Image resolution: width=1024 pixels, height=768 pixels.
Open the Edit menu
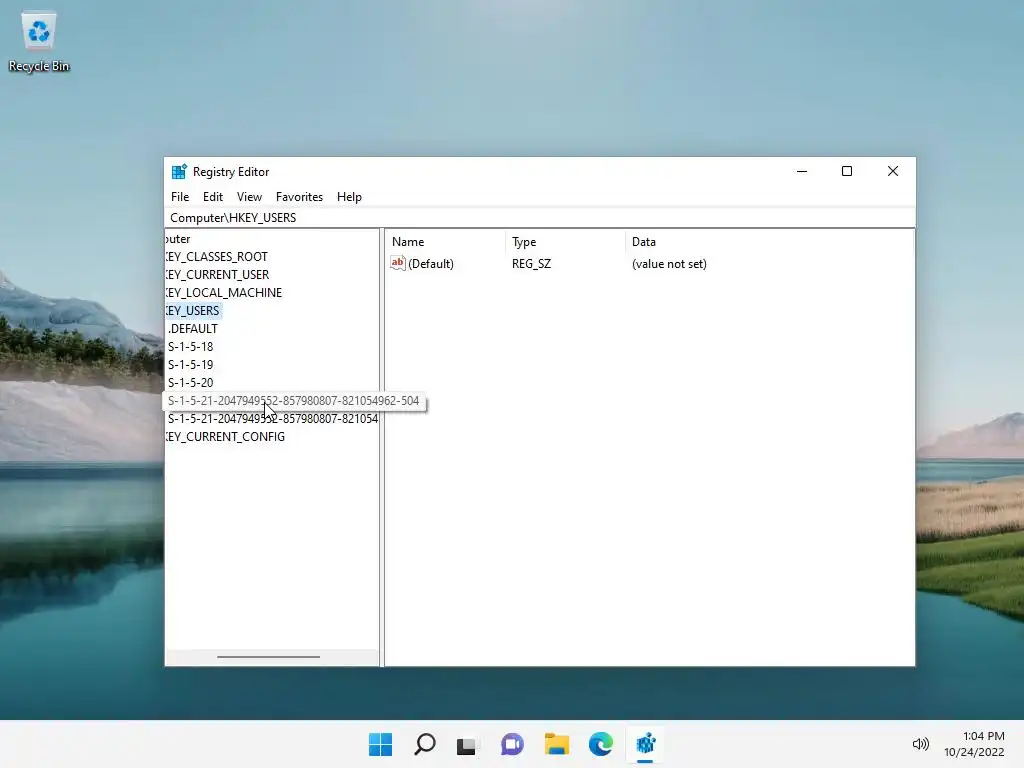(213, 197)
